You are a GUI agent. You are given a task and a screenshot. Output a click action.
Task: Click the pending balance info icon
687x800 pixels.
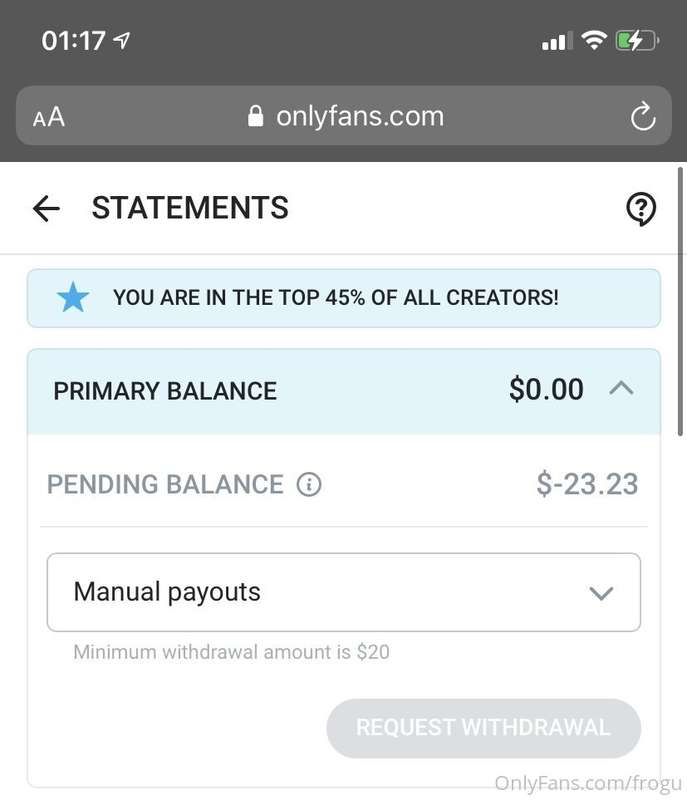point(309,485)
